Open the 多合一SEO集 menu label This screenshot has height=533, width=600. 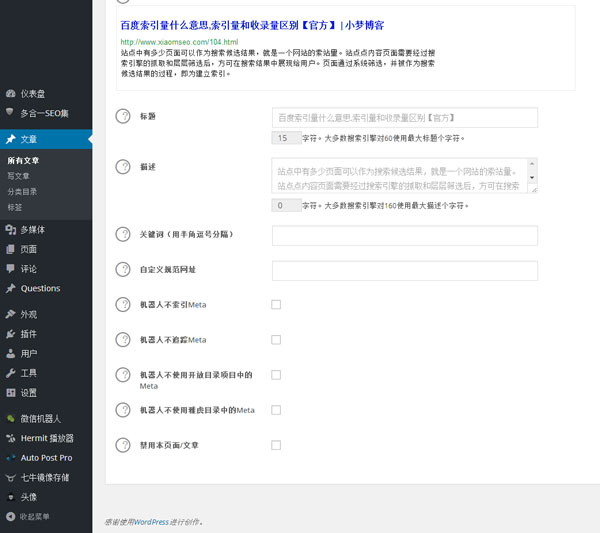pyautogui.click(x=44, y=113)
